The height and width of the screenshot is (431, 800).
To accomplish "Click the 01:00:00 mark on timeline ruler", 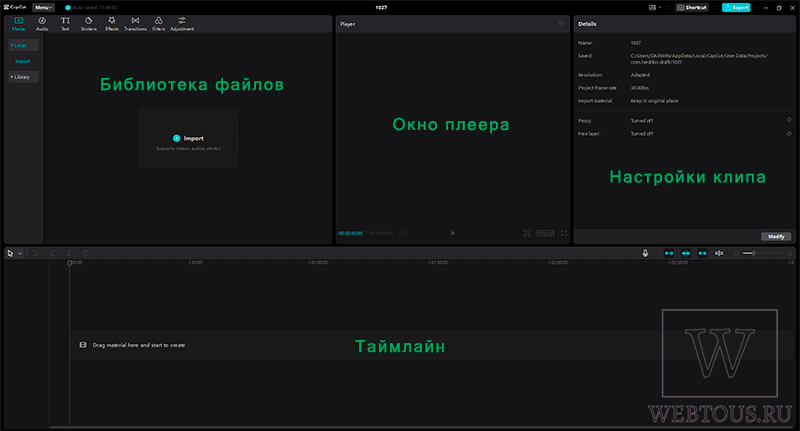I will (x=318, y=263).
